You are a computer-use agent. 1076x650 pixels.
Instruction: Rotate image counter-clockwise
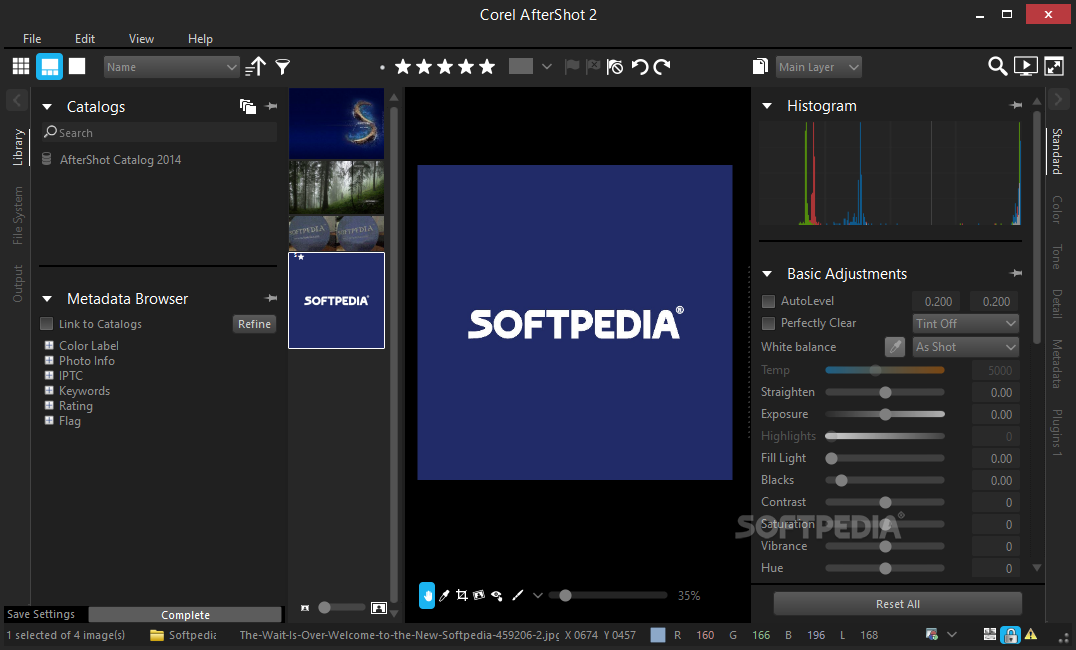(x=640, y=67)
